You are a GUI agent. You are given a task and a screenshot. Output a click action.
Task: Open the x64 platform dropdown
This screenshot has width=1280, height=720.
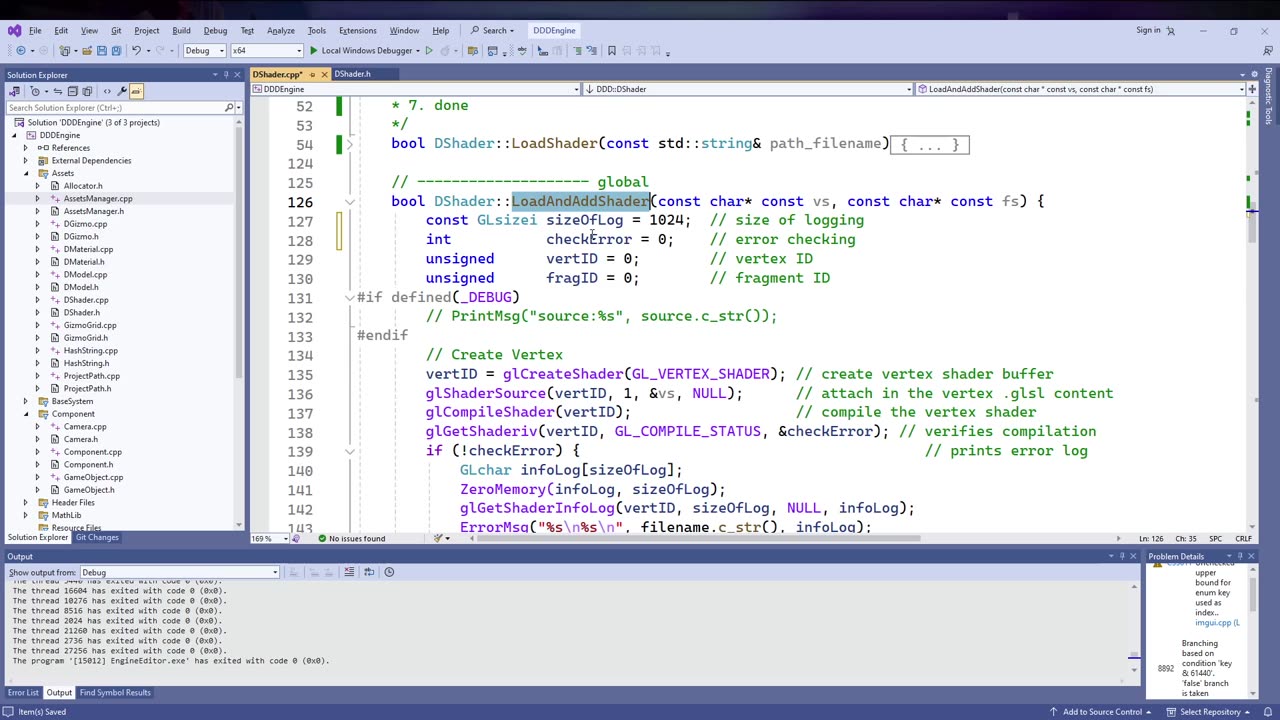click(x=266, y=50)
